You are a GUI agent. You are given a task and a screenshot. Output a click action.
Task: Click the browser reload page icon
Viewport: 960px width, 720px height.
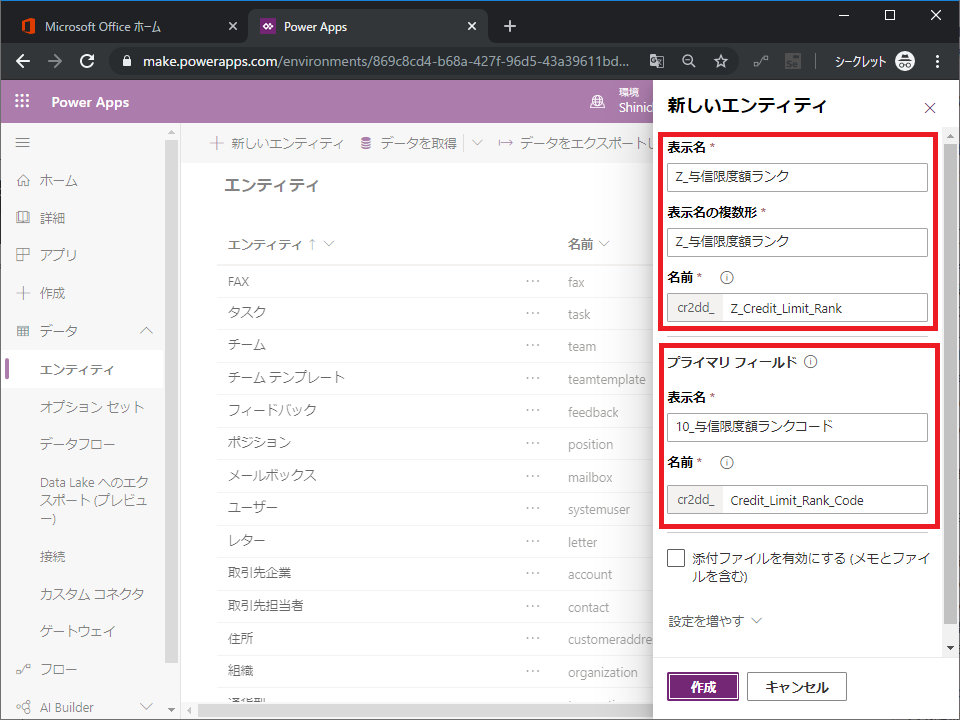pyautogui.click(x=87, y=61)
